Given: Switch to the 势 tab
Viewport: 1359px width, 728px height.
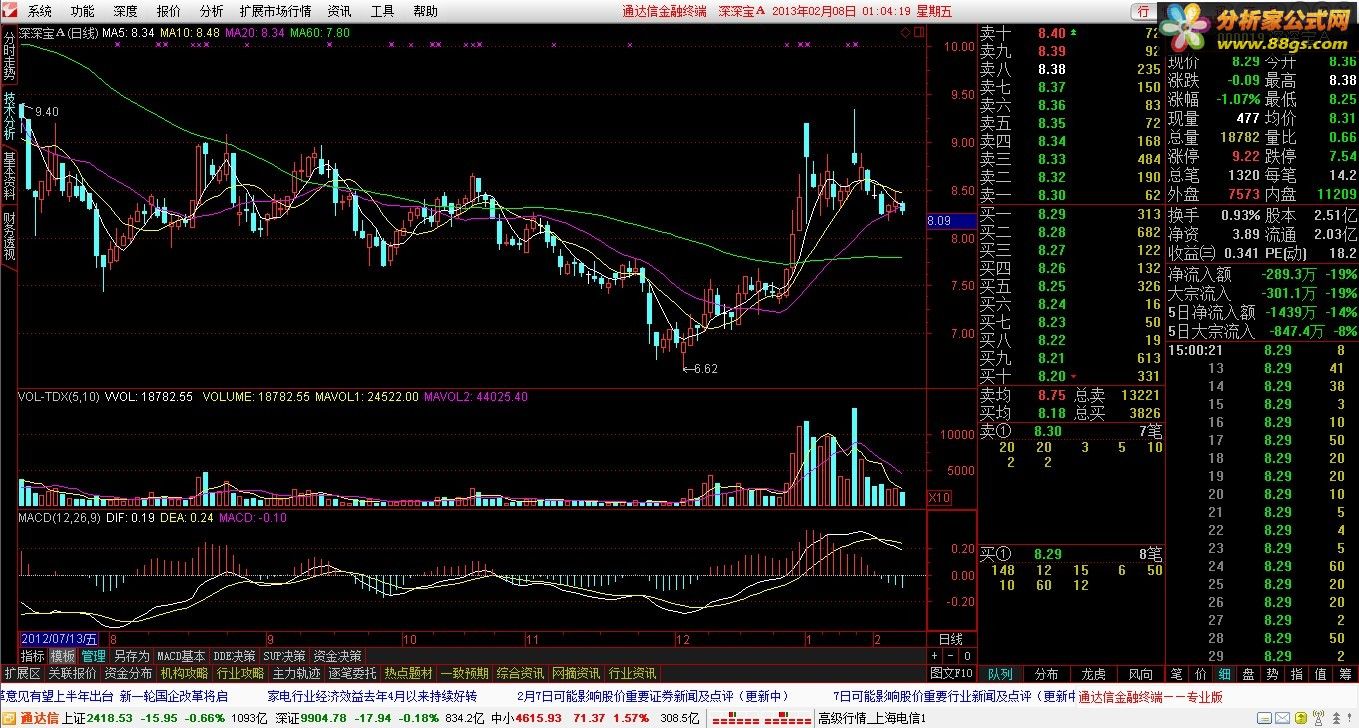Looking at the screenshot, I should coord(1272,674).
